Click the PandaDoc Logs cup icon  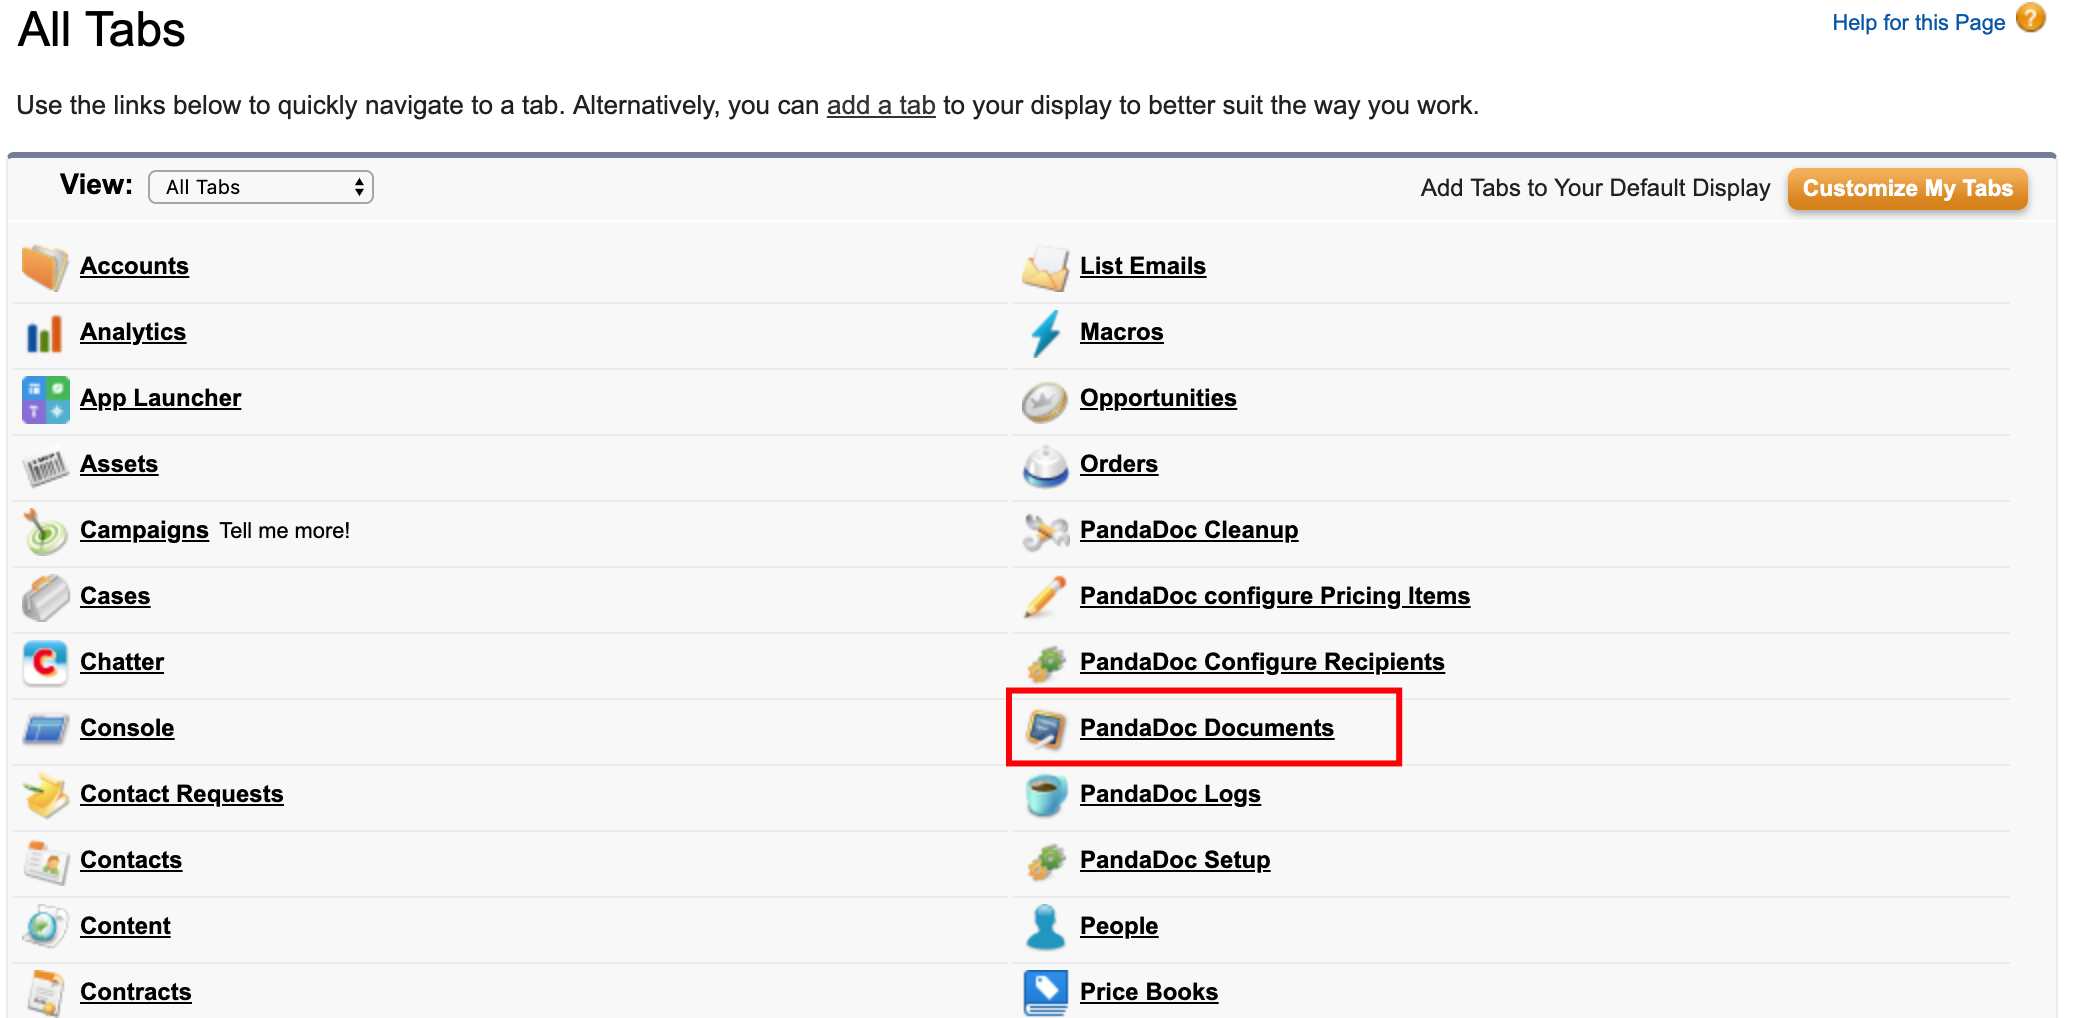[1045, 795]
